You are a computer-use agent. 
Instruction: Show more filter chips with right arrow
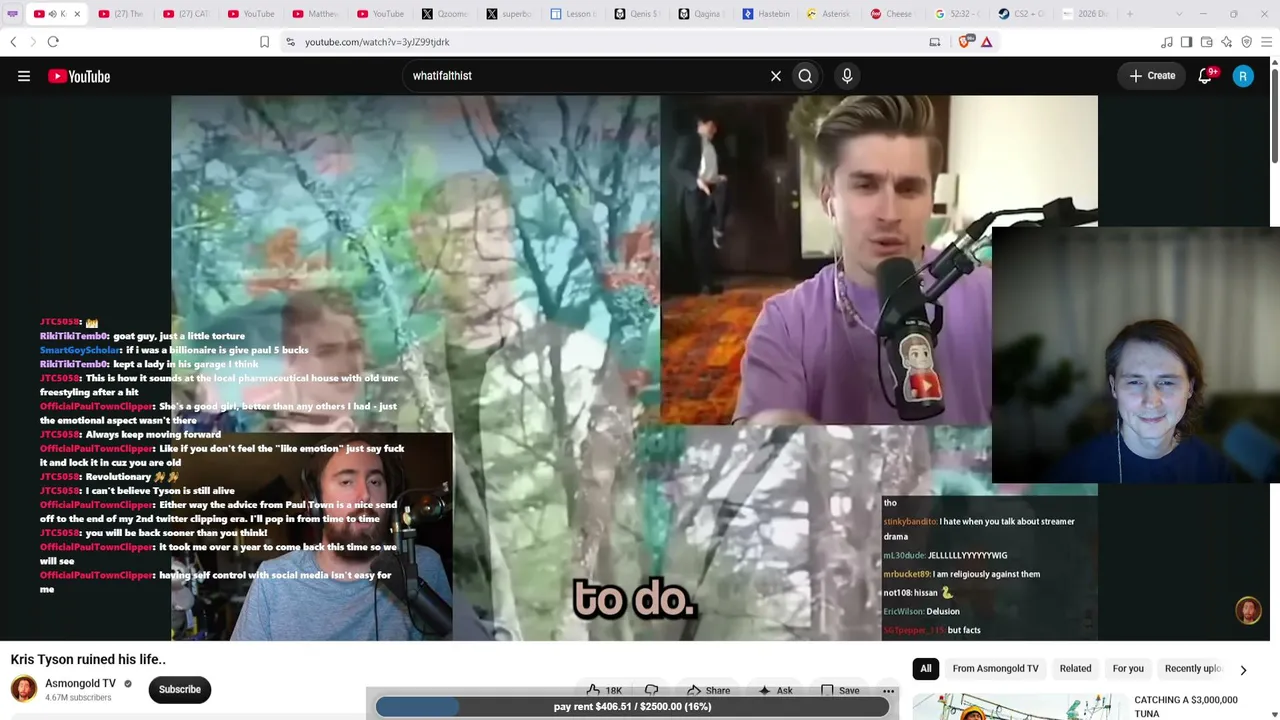coord(1243,670)
